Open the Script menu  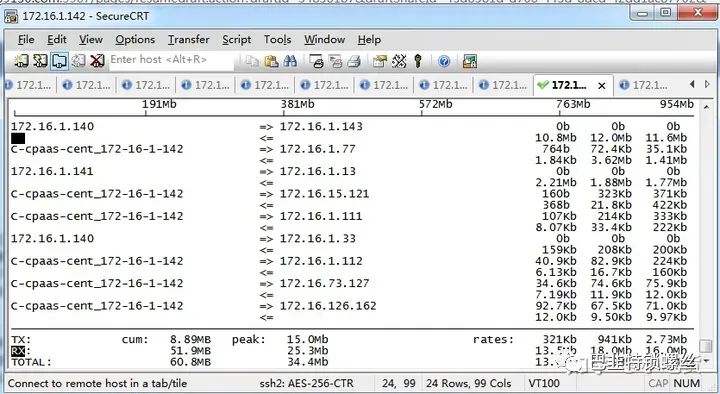[236, 39]
